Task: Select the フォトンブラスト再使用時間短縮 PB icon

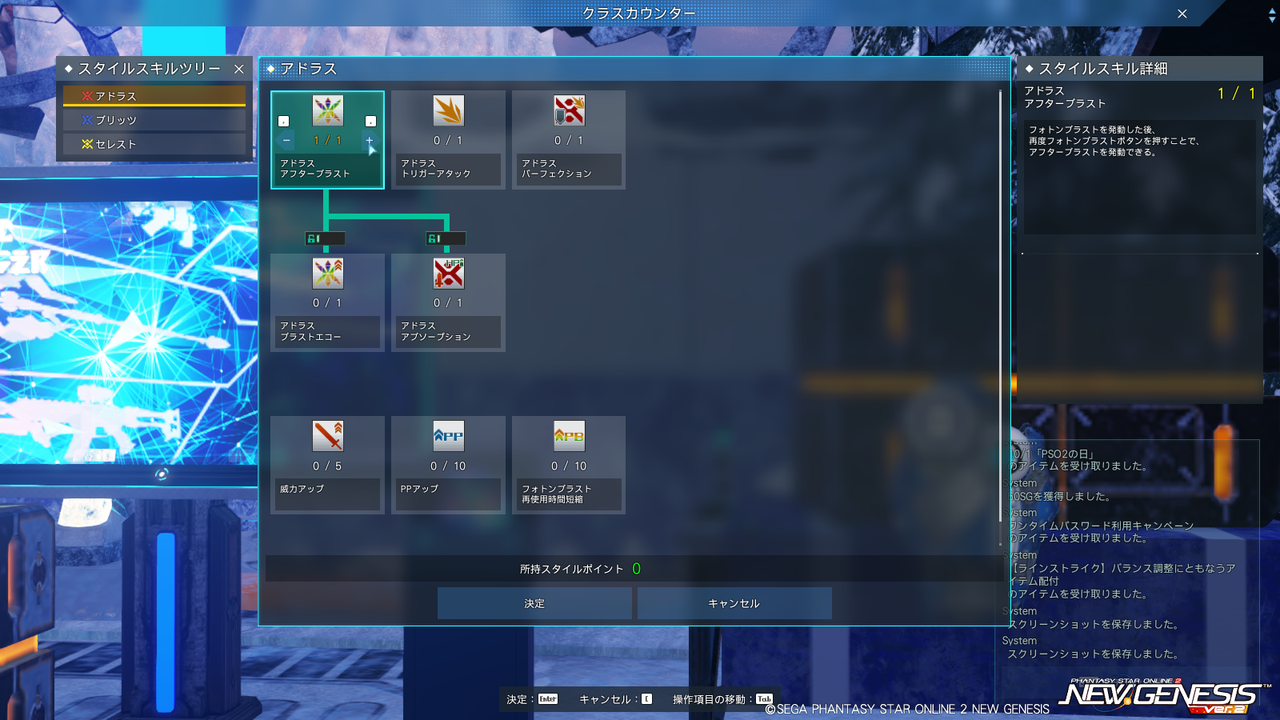Action: tap(569, 436)
